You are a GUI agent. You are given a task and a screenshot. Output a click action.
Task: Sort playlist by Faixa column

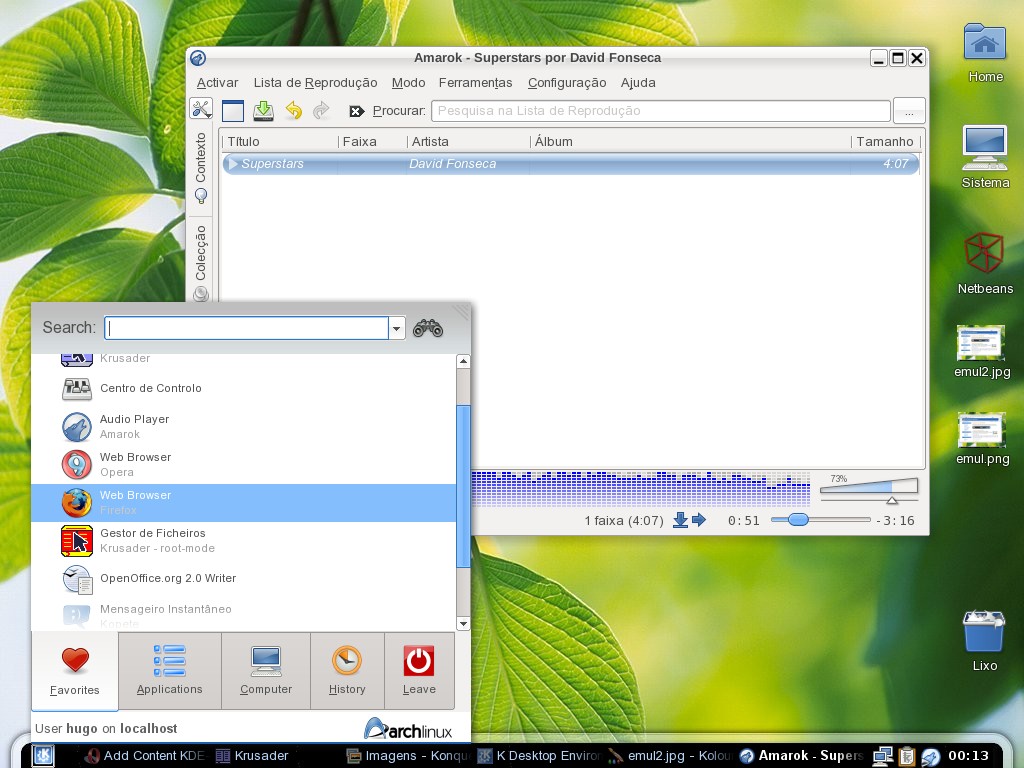pos(372,142)
